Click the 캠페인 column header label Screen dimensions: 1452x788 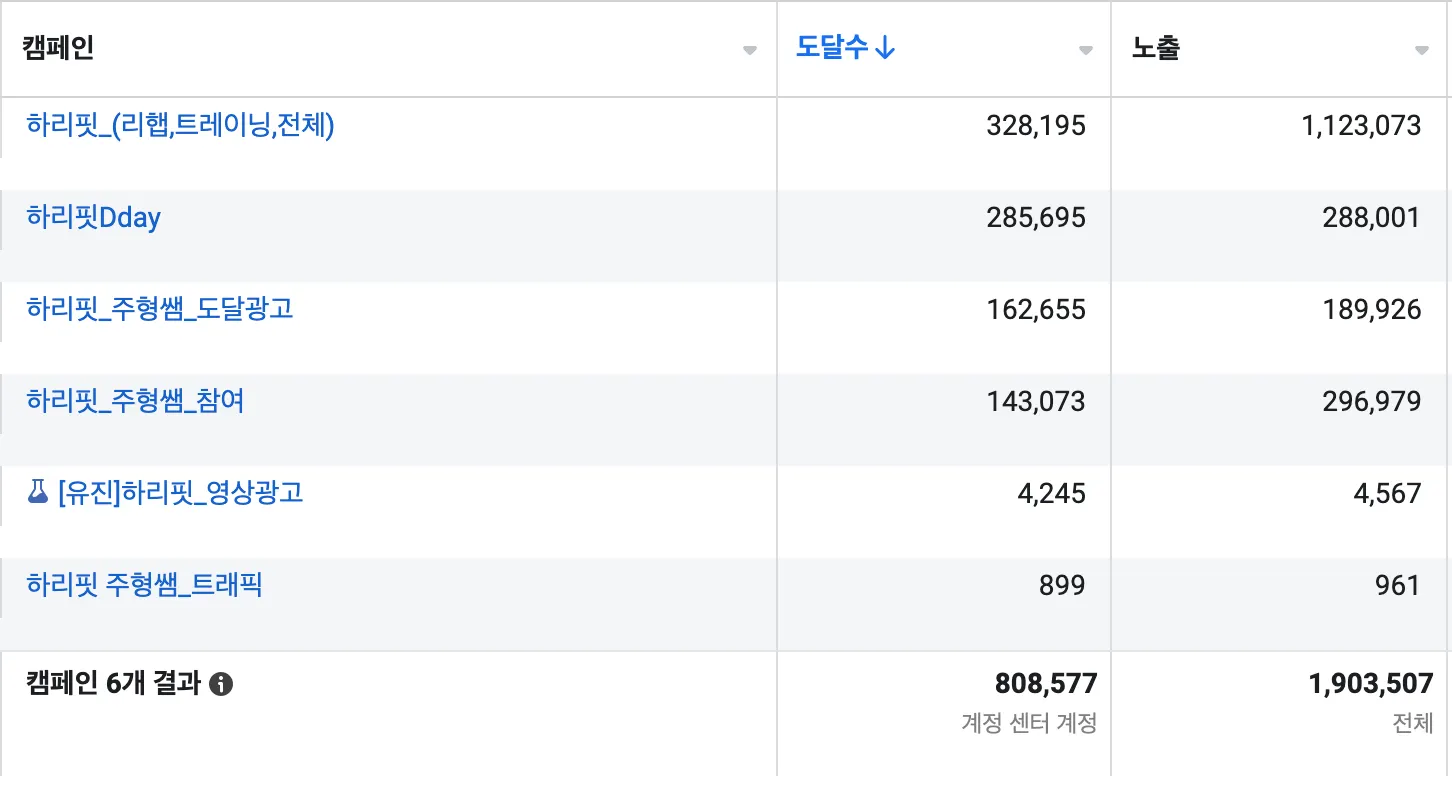(x=58, y=48)
